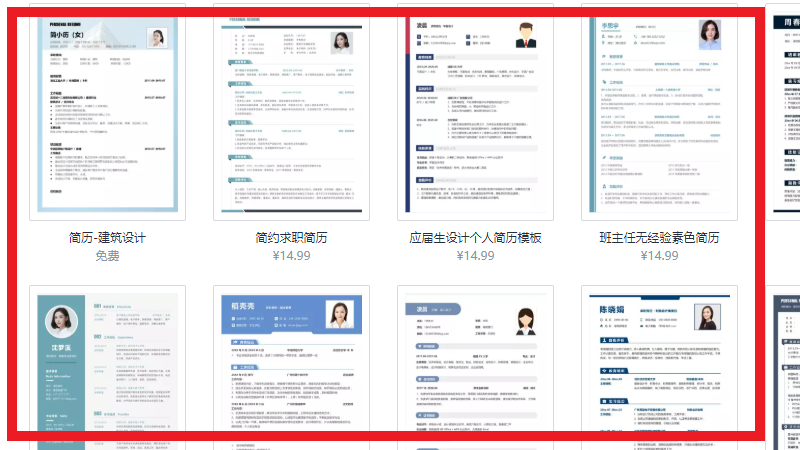Click the ¥14.99 price under 简约求职简历
Screen dimensions: 800x450
point(291,256)
